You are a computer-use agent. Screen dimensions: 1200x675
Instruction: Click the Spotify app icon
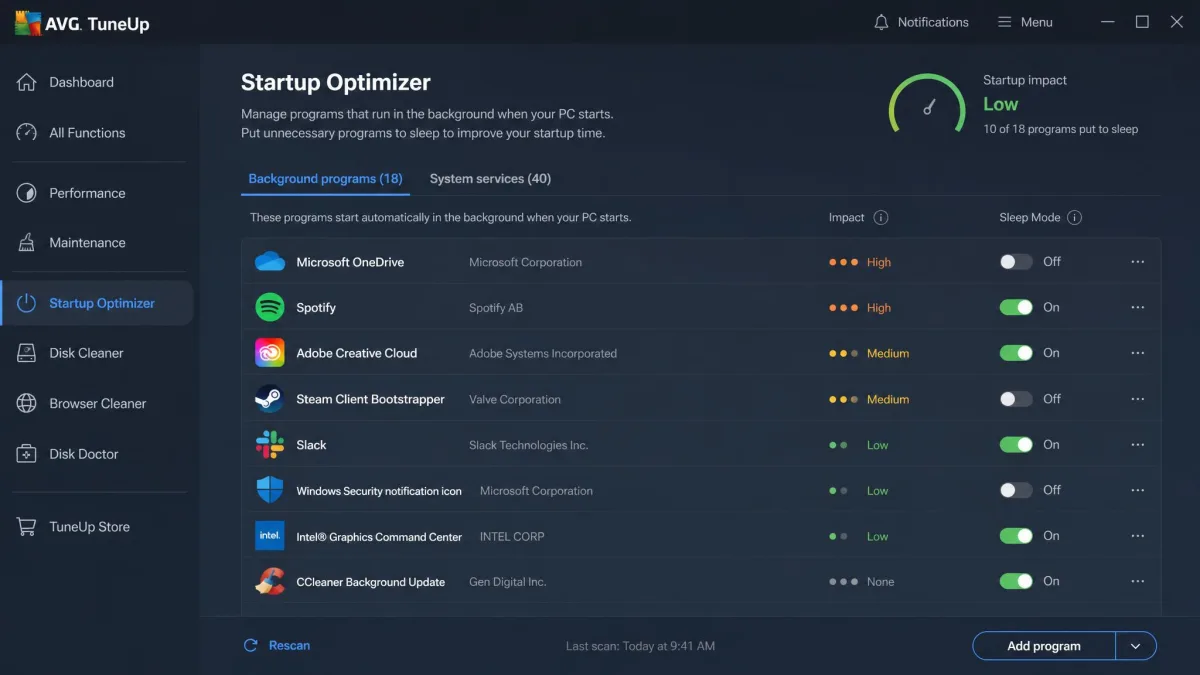pyautogui.click(x=270, y=307)
